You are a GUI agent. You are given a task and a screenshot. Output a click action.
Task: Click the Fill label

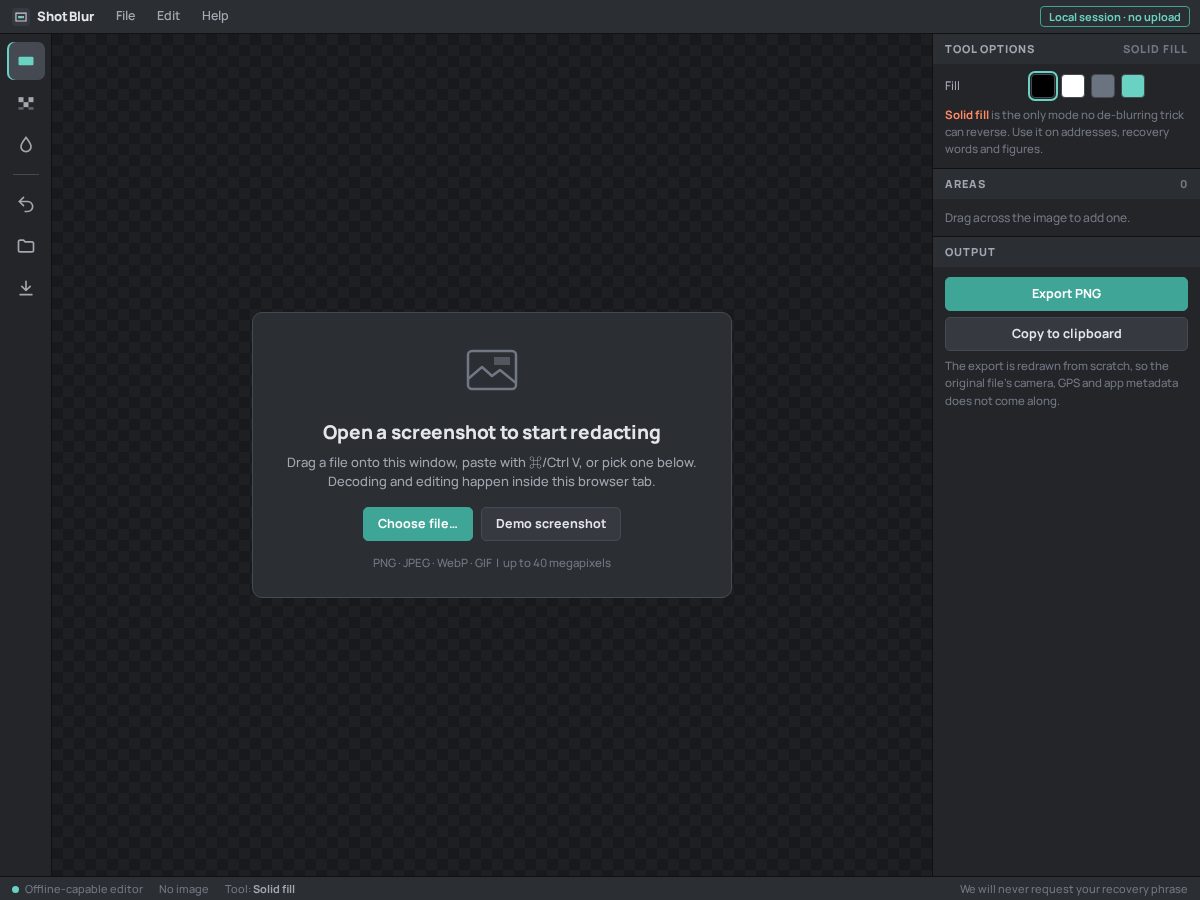click(952, 86)
